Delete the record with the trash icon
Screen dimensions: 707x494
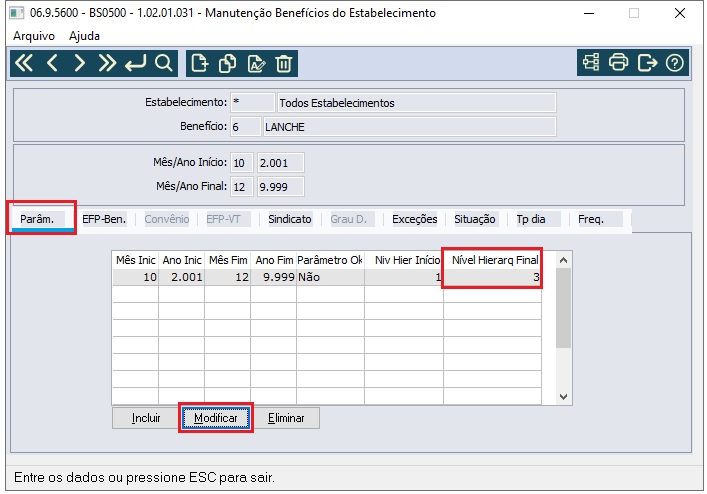click(x=284, y=63)
